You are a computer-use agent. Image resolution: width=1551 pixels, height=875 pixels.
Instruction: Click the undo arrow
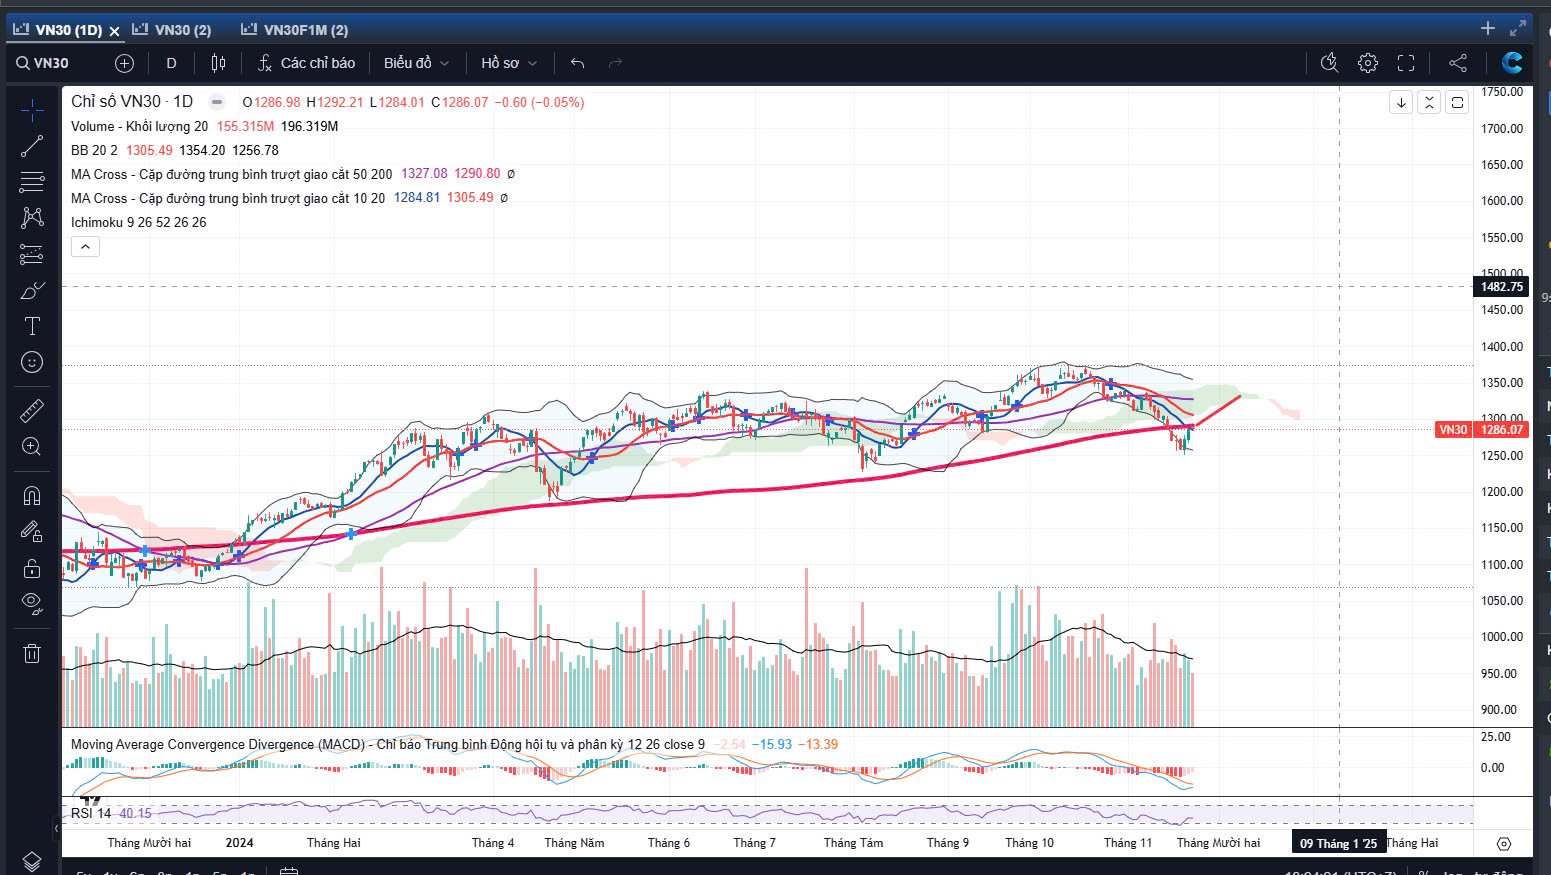[577, 63]
